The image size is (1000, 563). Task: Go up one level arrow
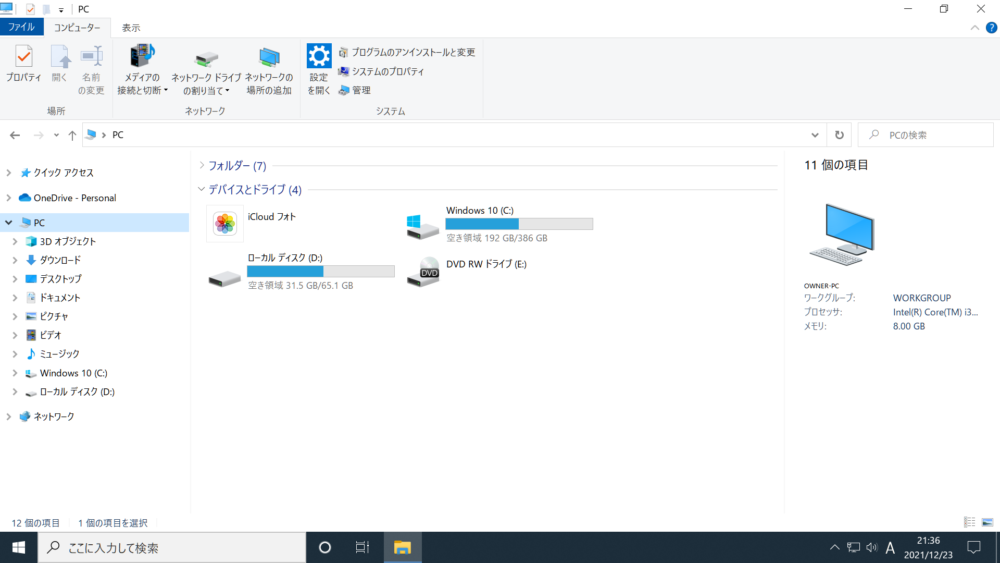click(72, 135)
